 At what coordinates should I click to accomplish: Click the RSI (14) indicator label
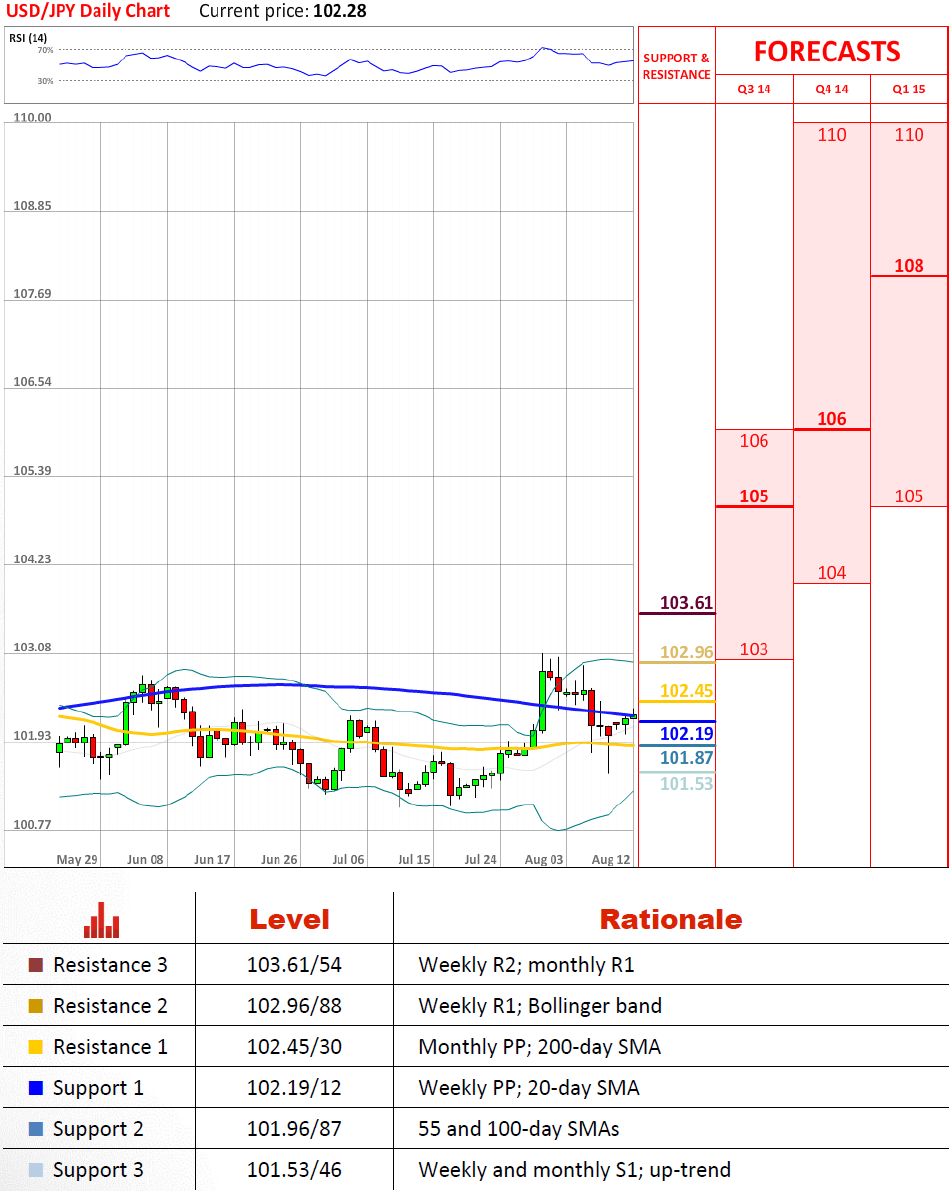28,38
